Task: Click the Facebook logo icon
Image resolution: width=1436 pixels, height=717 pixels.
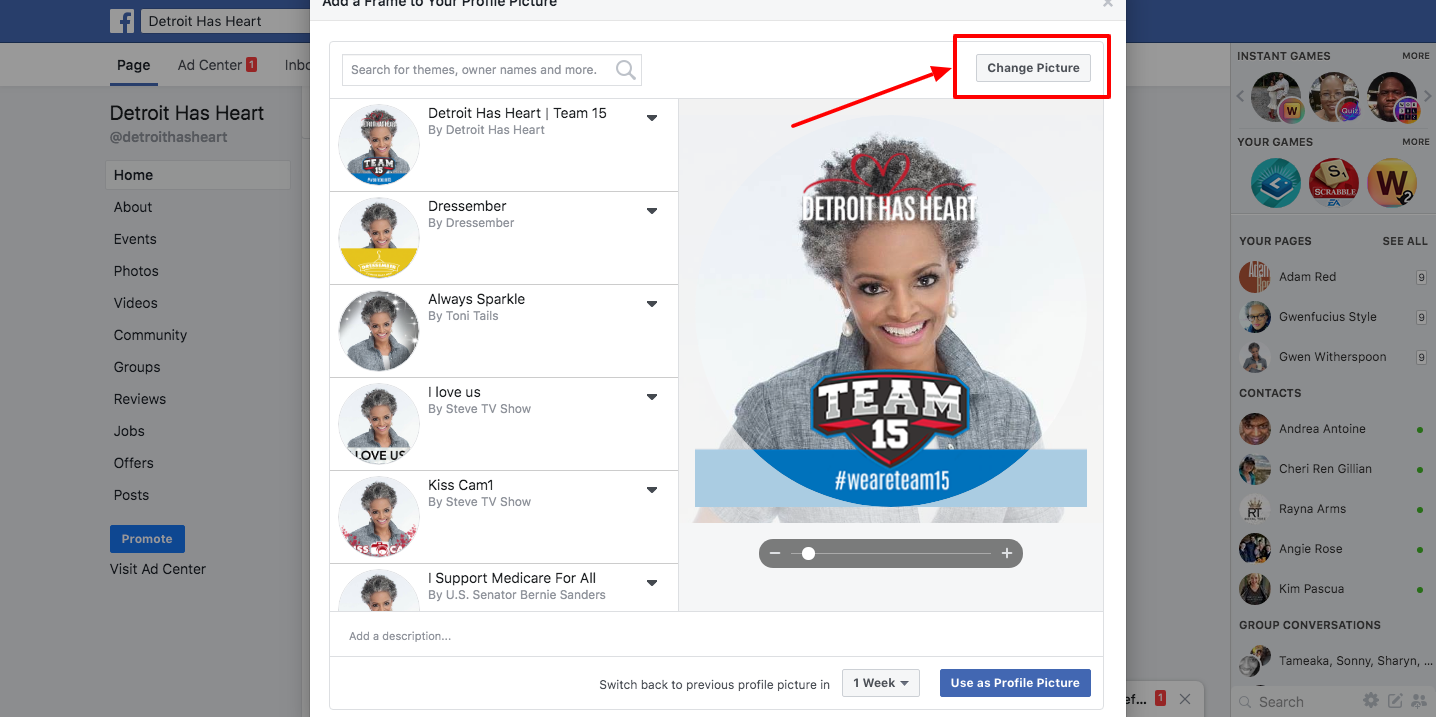Action: click(x=122, y=21)
